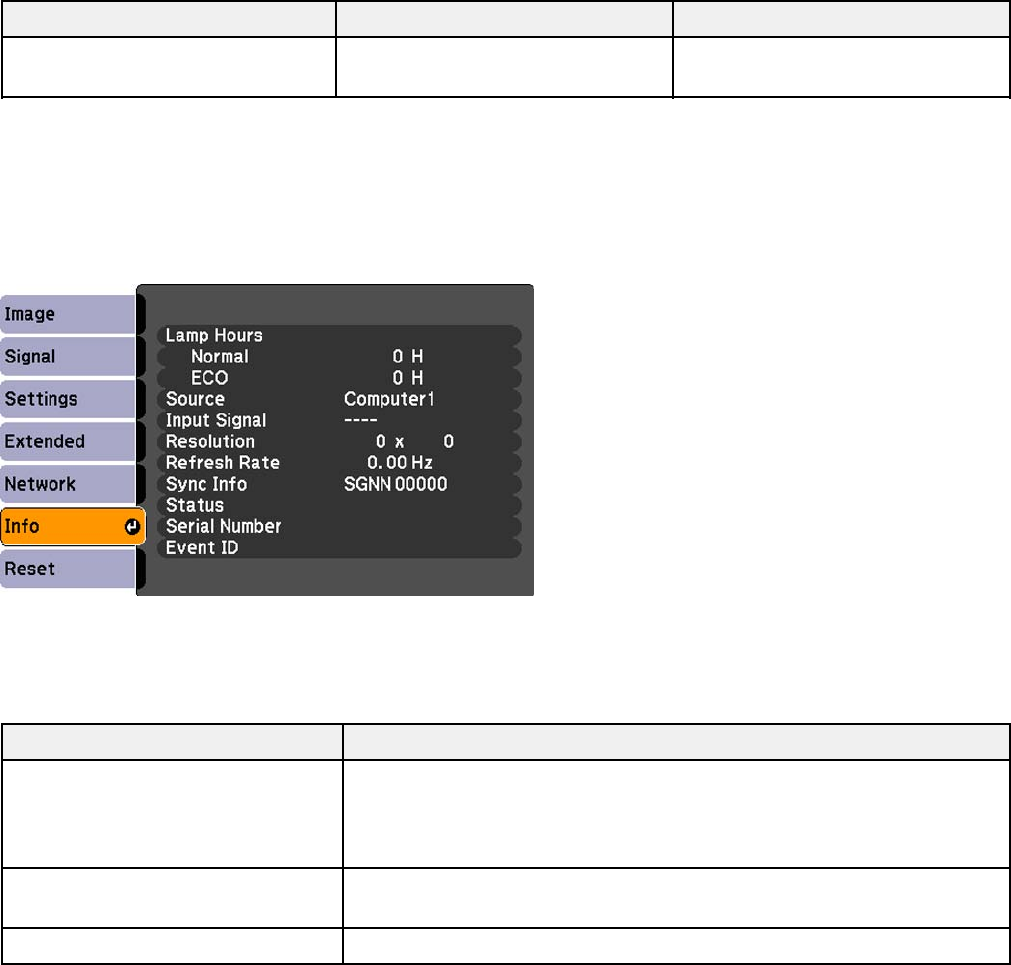1011x965 pixels.
Task: Click the 0.00 Hz refresh rate value
Action: coord(400,463)
